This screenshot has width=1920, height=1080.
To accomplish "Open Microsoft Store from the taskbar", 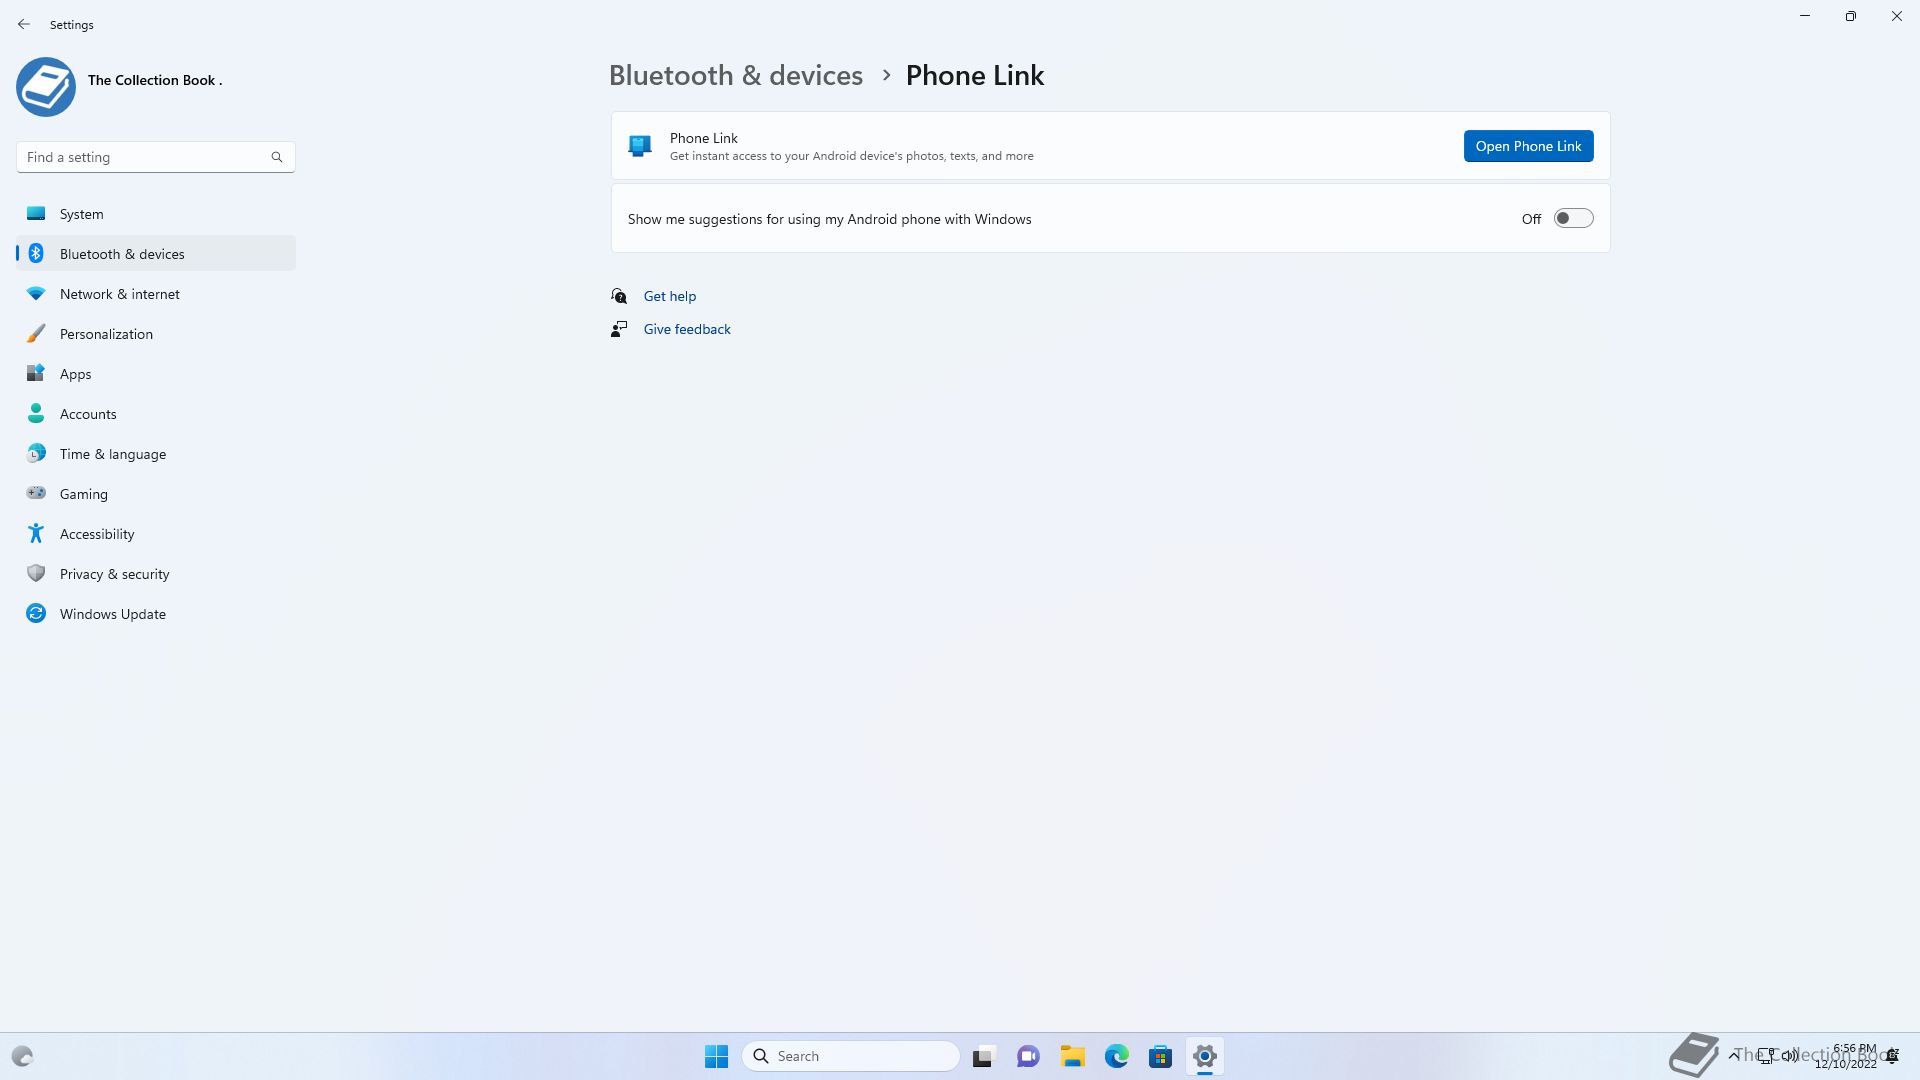I will pos(1161,1056).
